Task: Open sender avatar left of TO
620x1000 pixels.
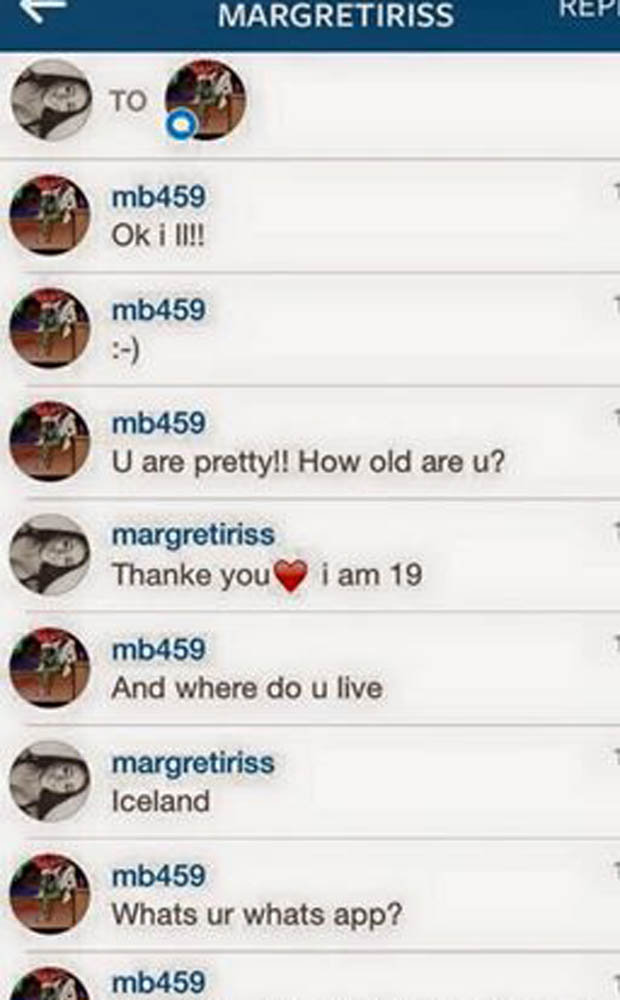Action: (52, 100)
